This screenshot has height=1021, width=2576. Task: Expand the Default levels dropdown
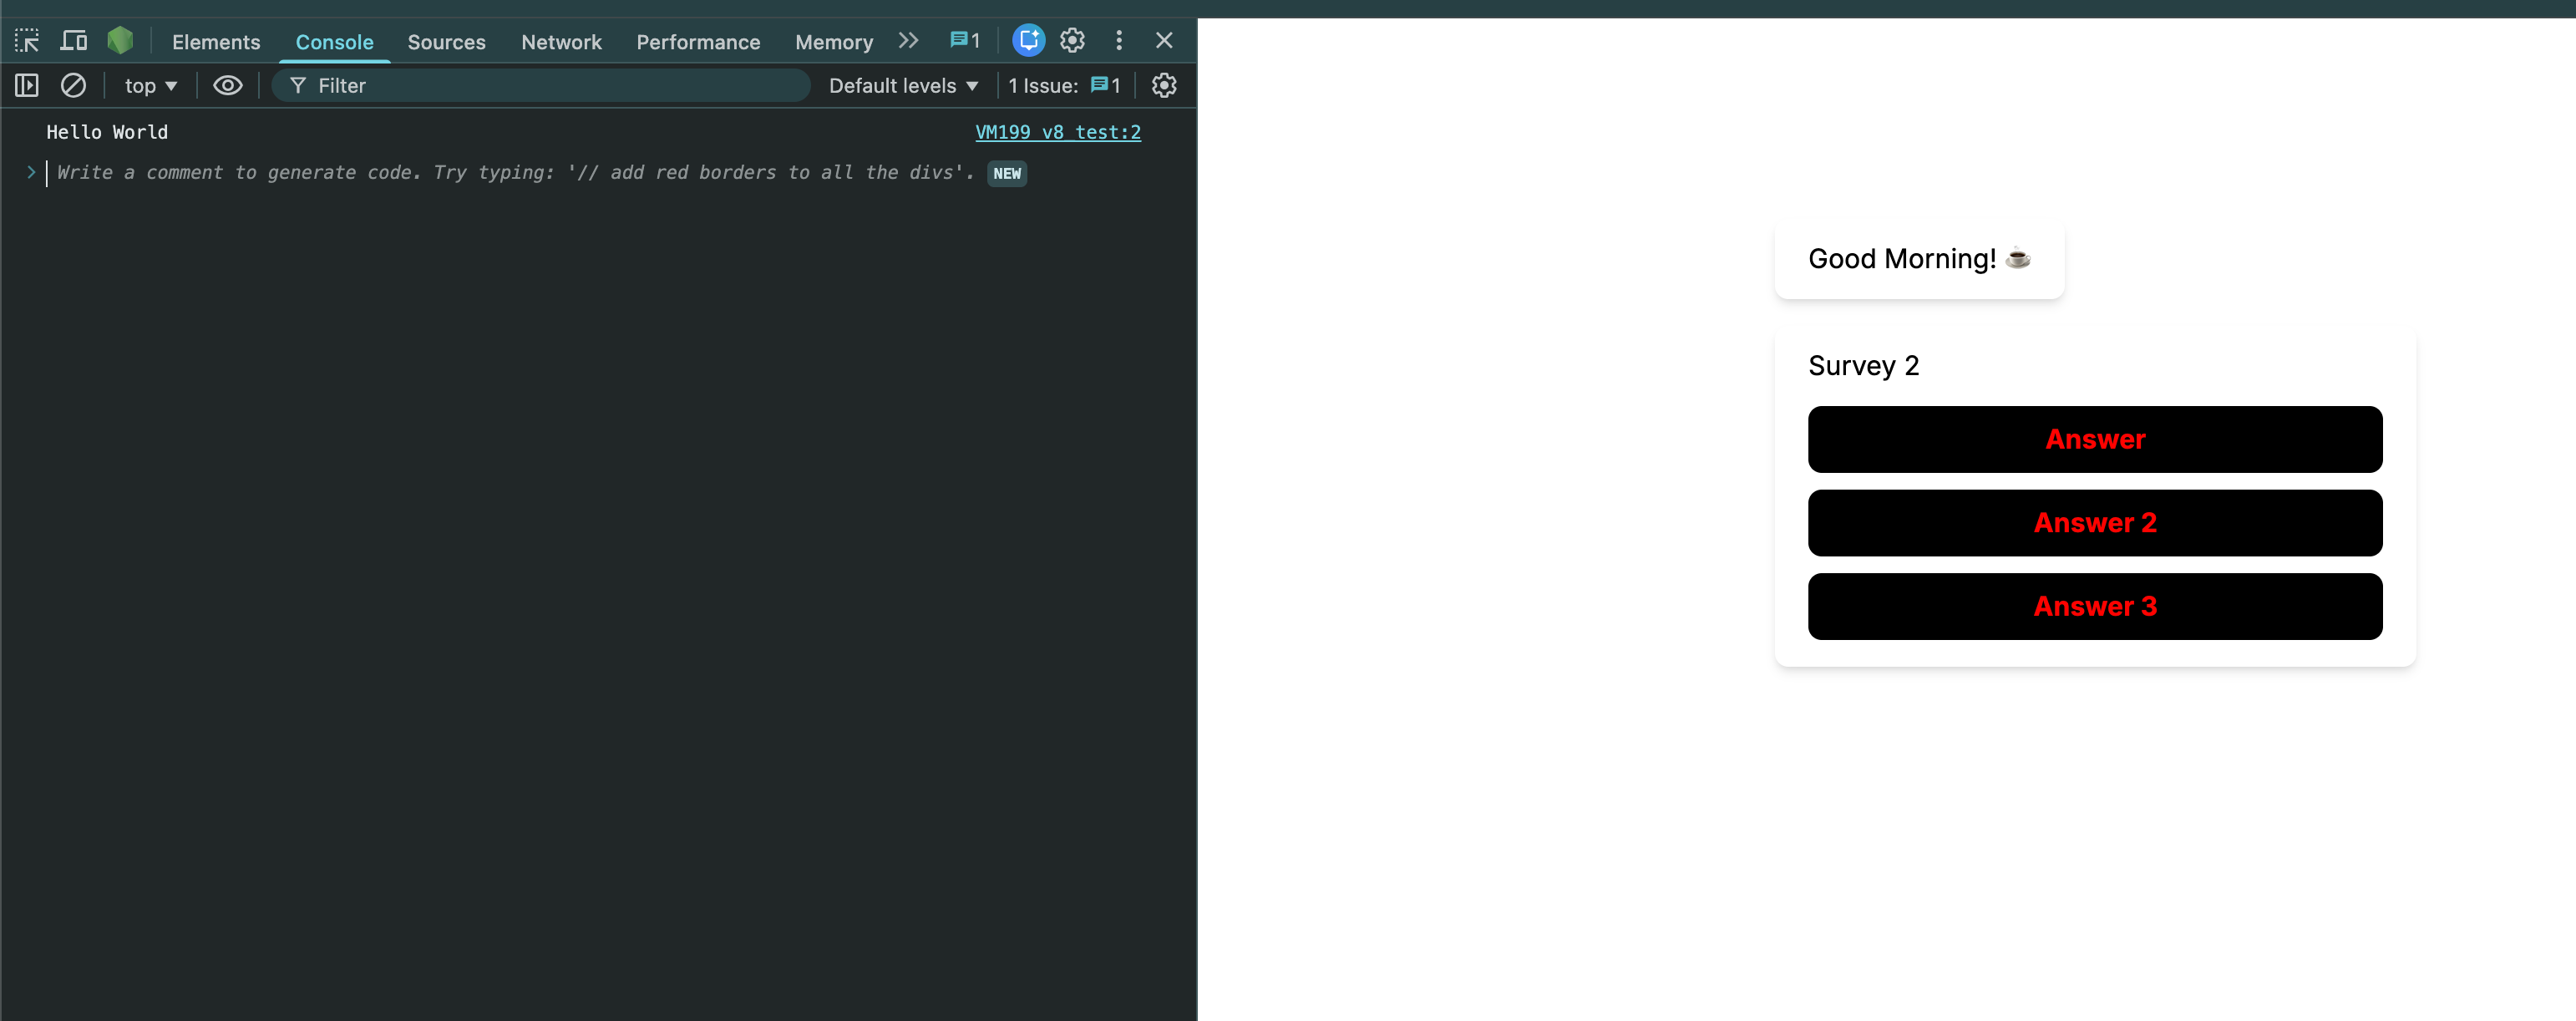pos(902,86)
